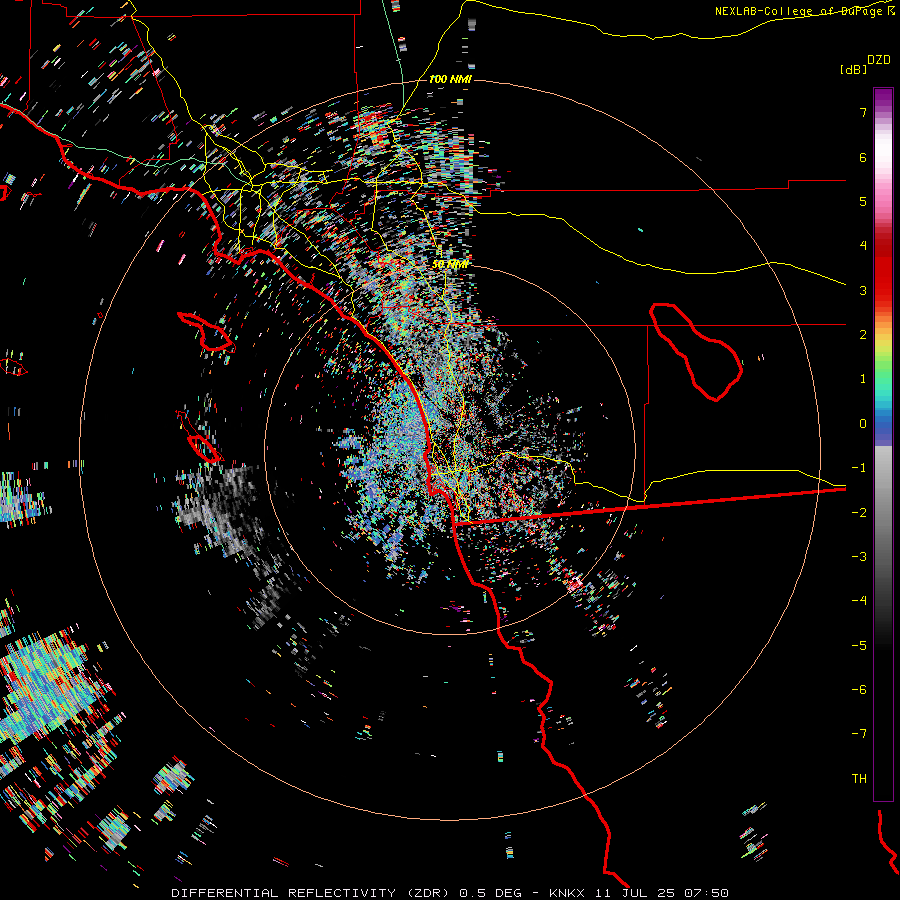The image size is (900, 900).
Task: Click the positive "2" dB scale label
Action: pyautogui.click(x=863, y=335)
